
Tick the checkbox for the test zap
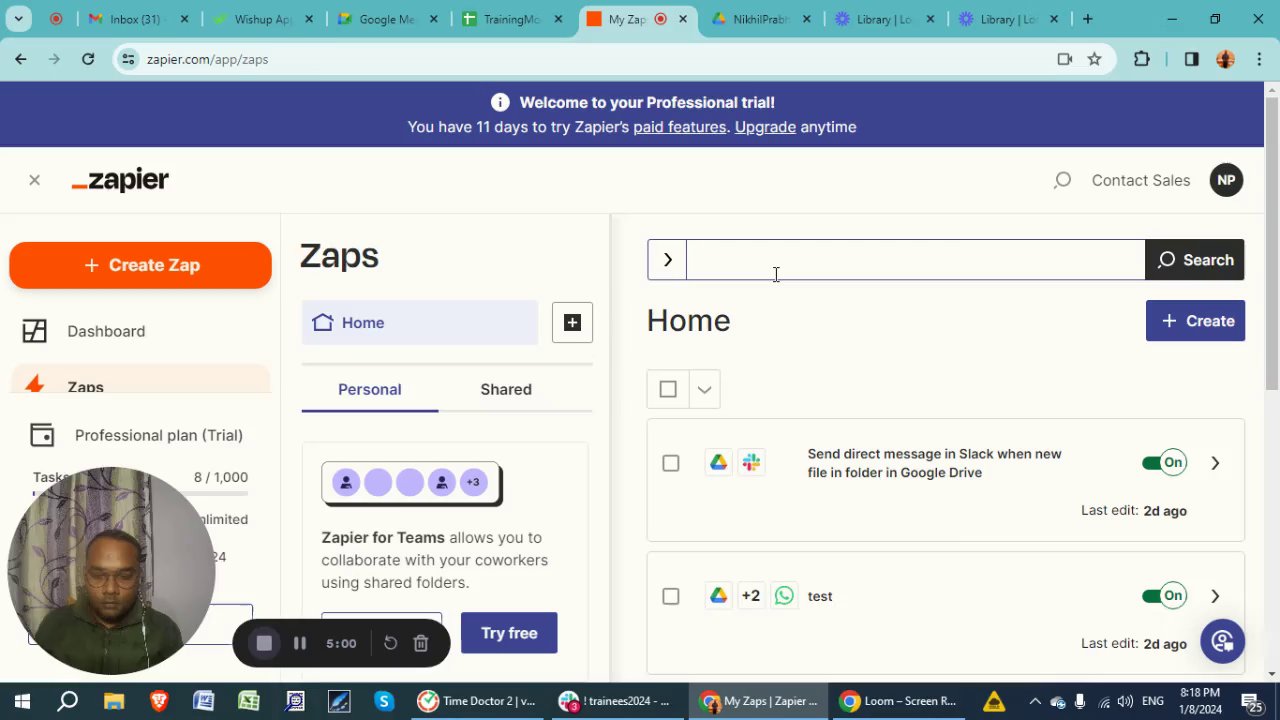(x=670, y=596)
